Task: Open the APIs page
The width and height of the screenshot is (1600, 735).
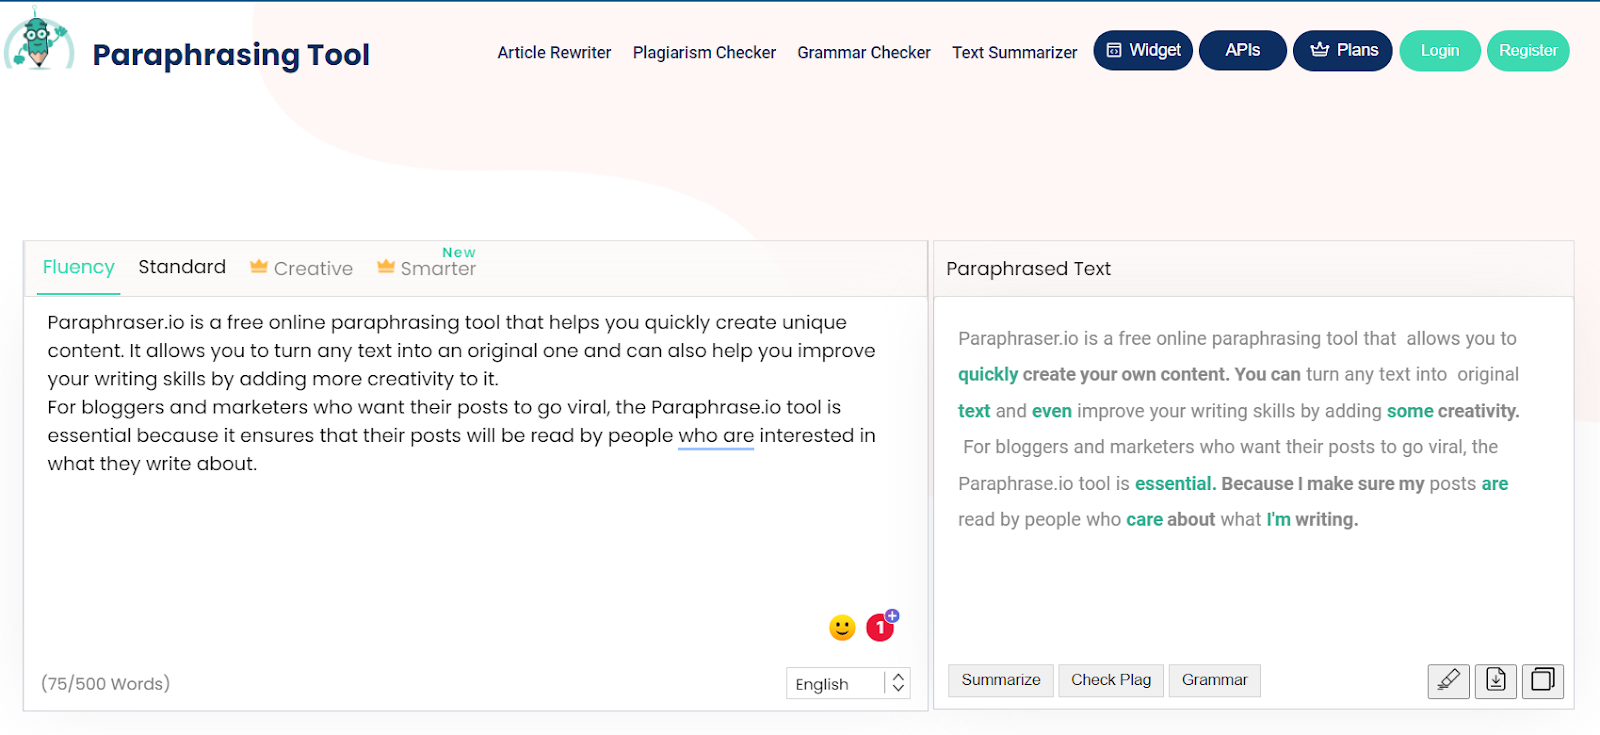Action: tap(1243, 50)
